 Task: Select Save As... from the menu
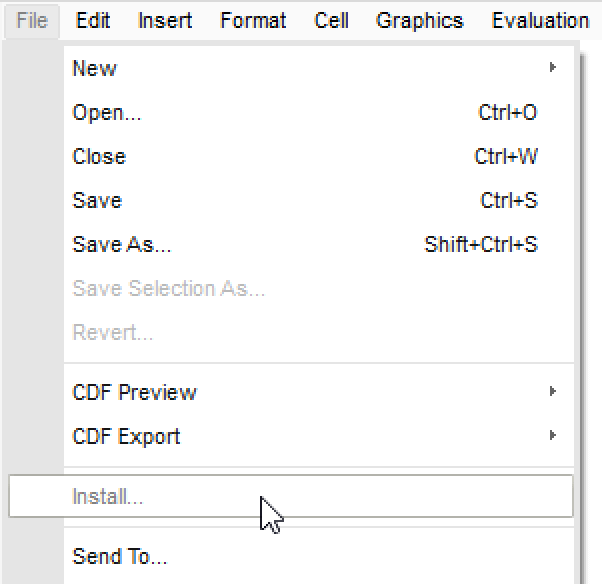122,245
